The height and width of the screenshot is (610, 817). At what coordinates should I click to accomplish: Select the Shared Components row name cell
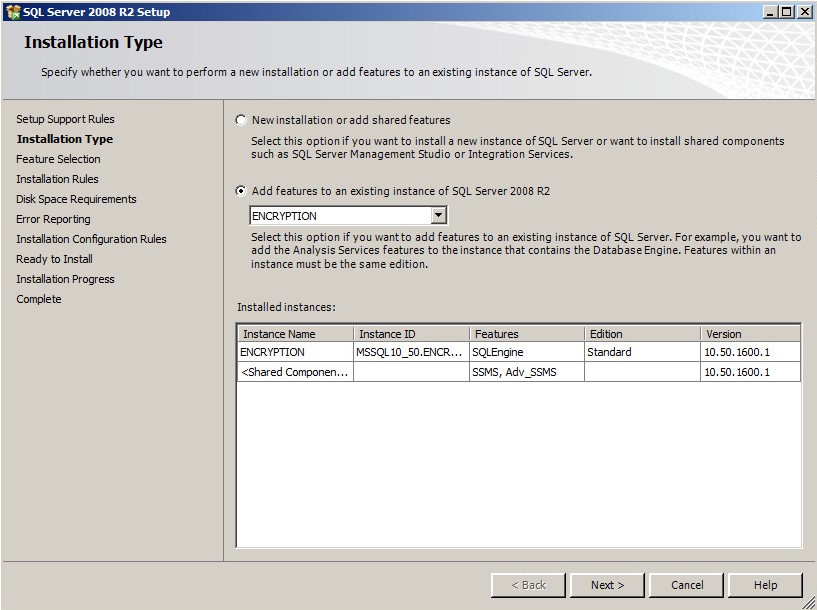(295, 372)
